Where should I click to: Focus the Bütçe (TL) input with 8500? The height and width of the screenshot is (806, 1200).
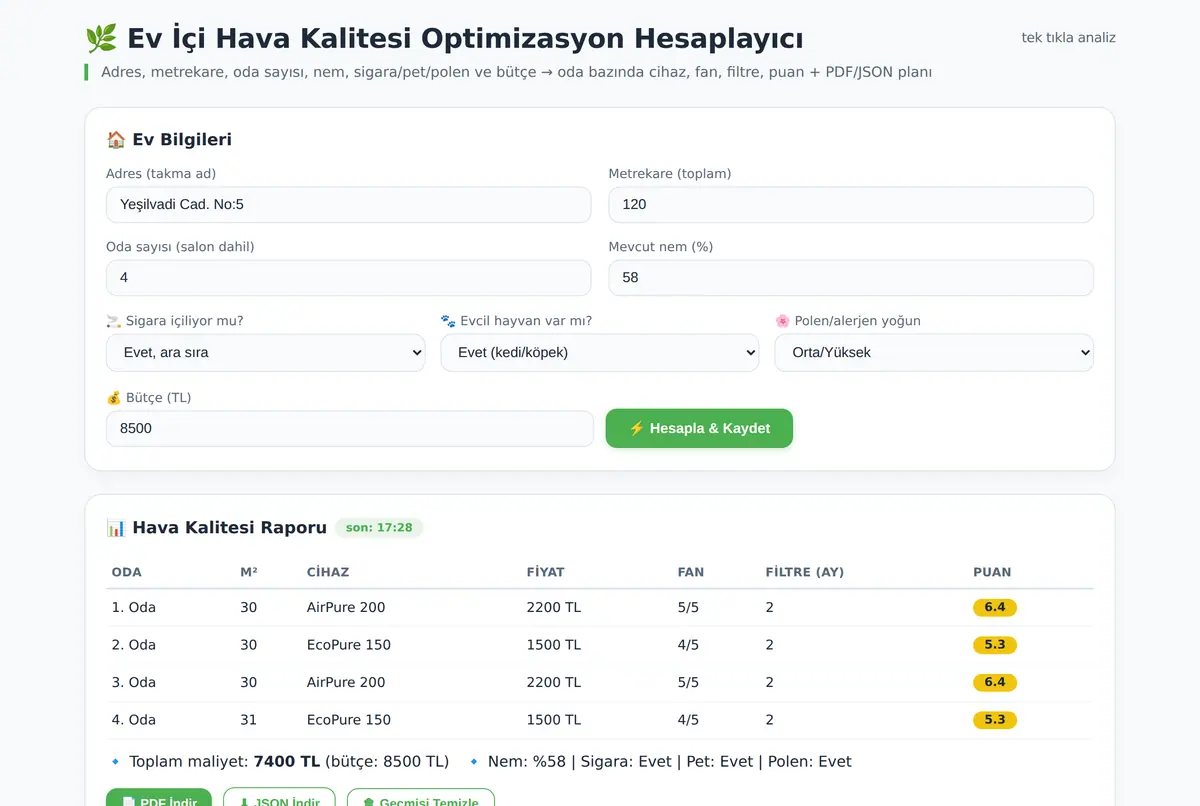(x=350, y=428)
